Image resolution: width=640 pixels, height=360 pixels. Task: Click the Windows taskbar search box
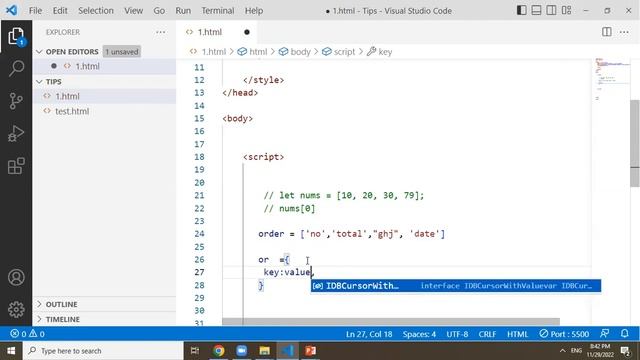point(103,351)
